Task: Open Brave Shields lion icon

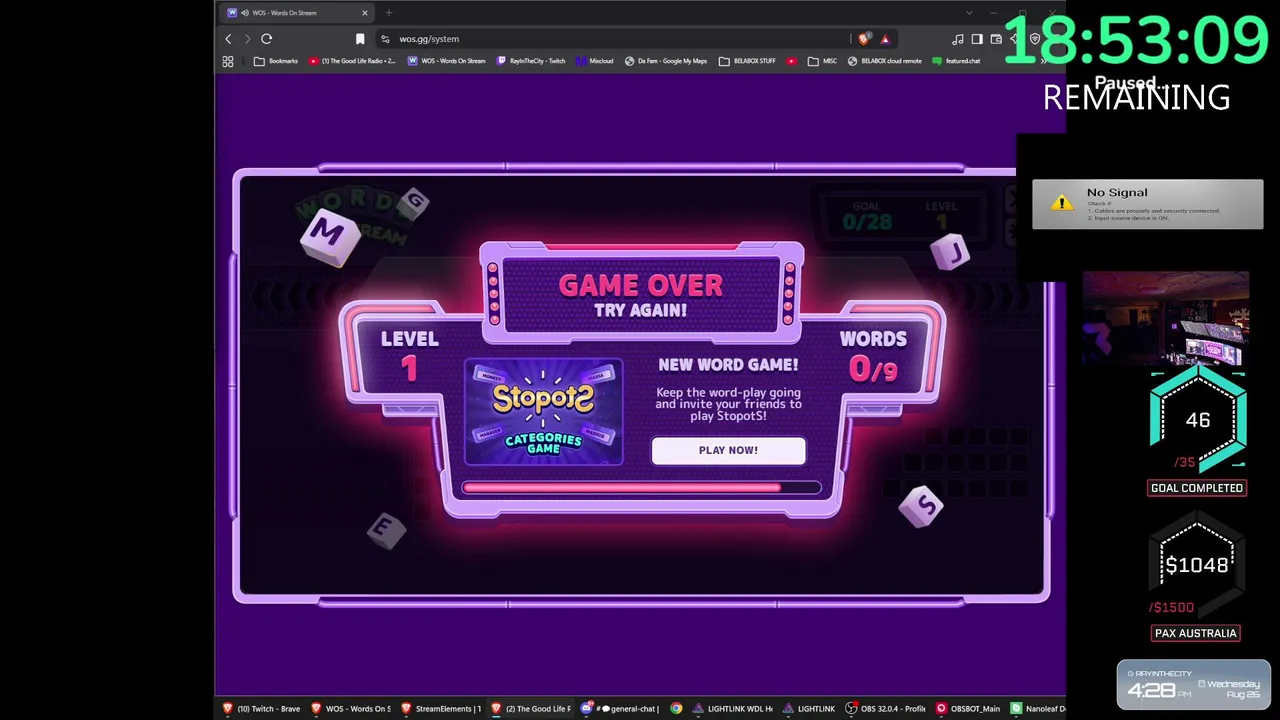Action: [864, 39]
